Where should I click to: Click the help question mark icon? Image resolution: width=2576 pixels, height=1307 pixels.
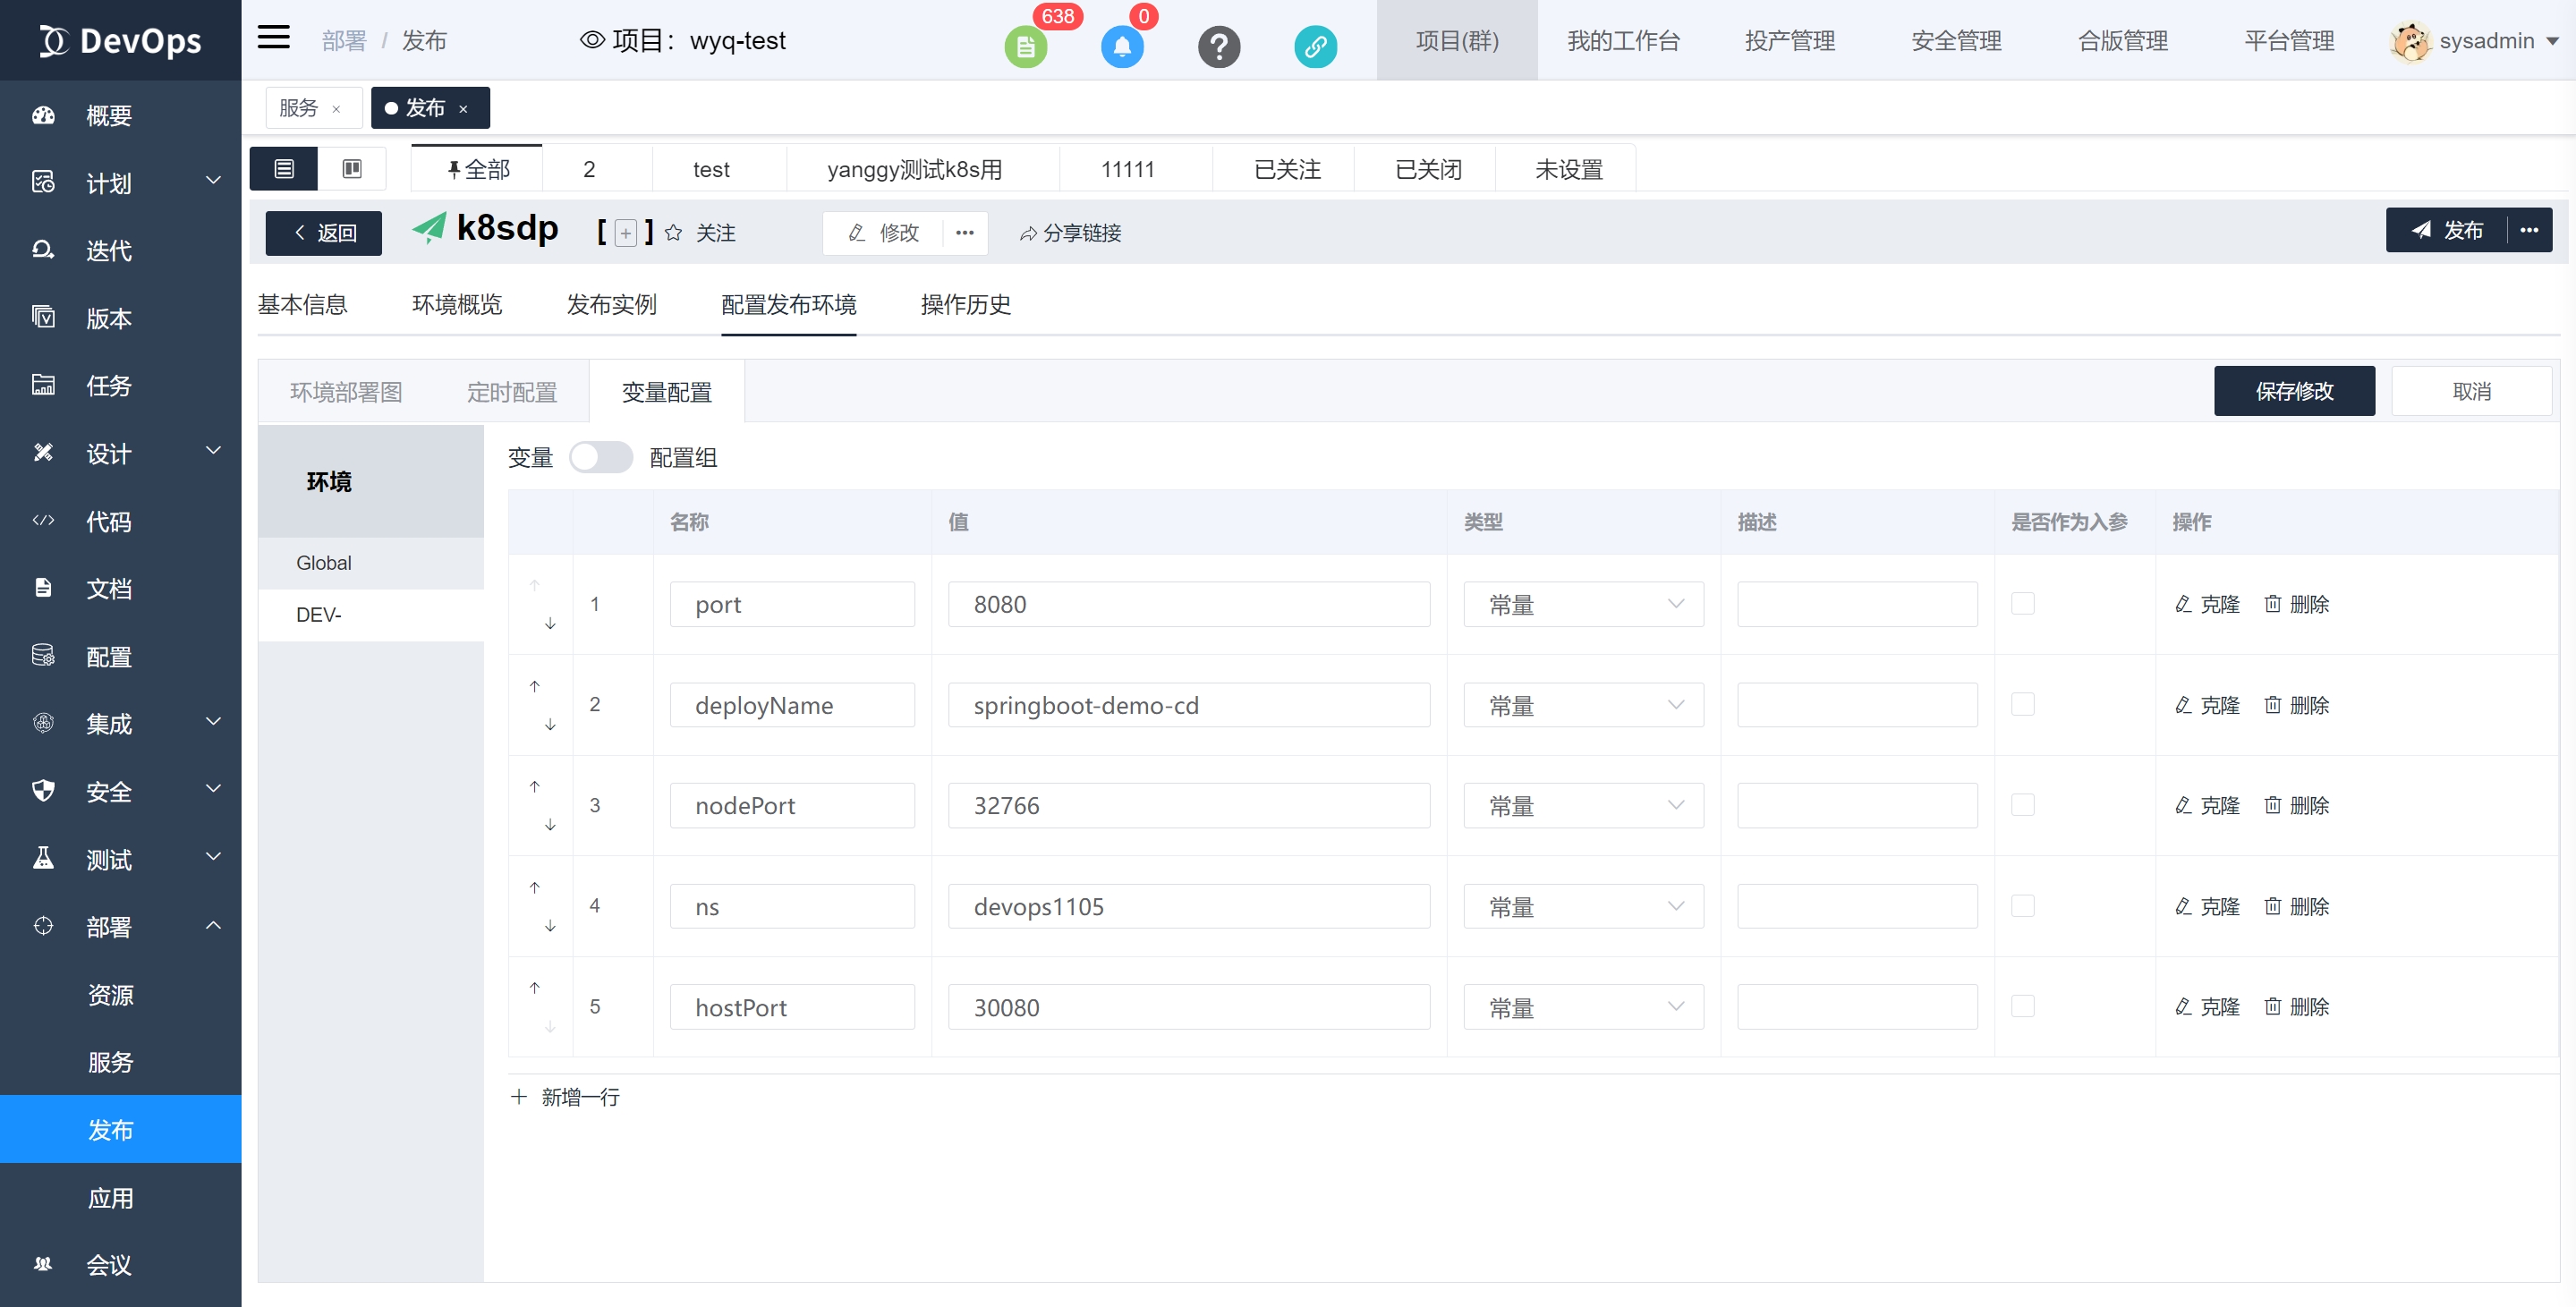click(x=1219, y=45)
